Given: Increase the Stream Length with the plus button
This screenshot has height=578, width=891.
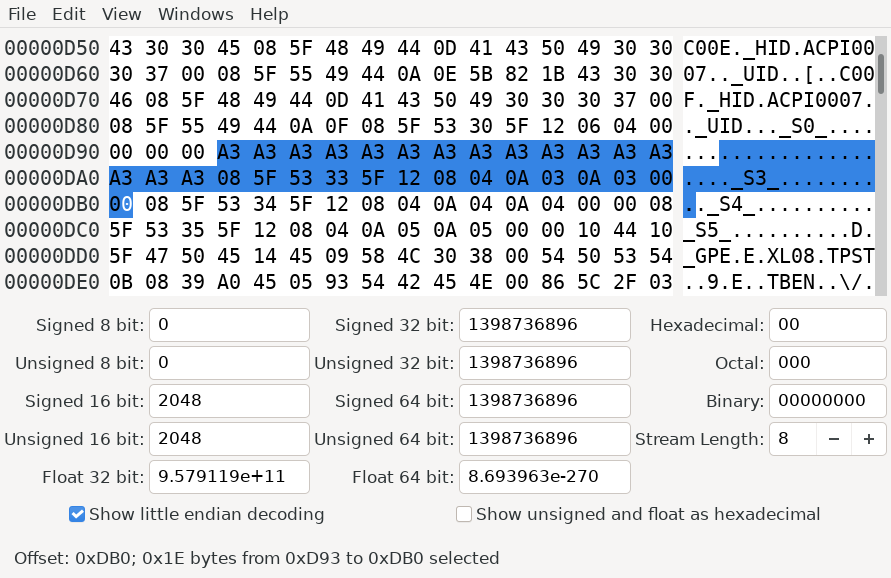Looking at the screenshot, I should coord(869,439).
